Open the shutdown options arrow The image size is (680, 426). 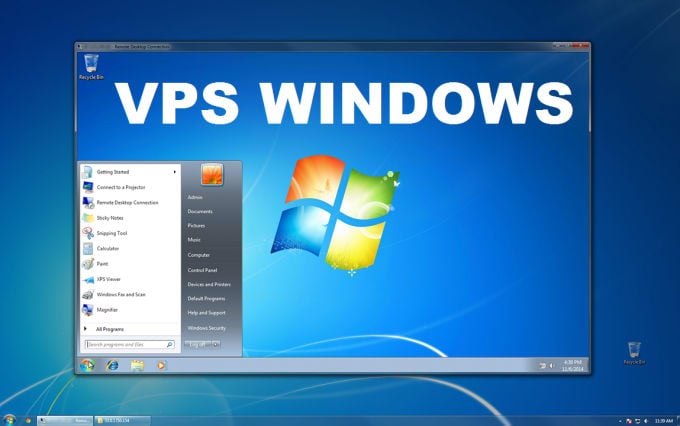216,344
